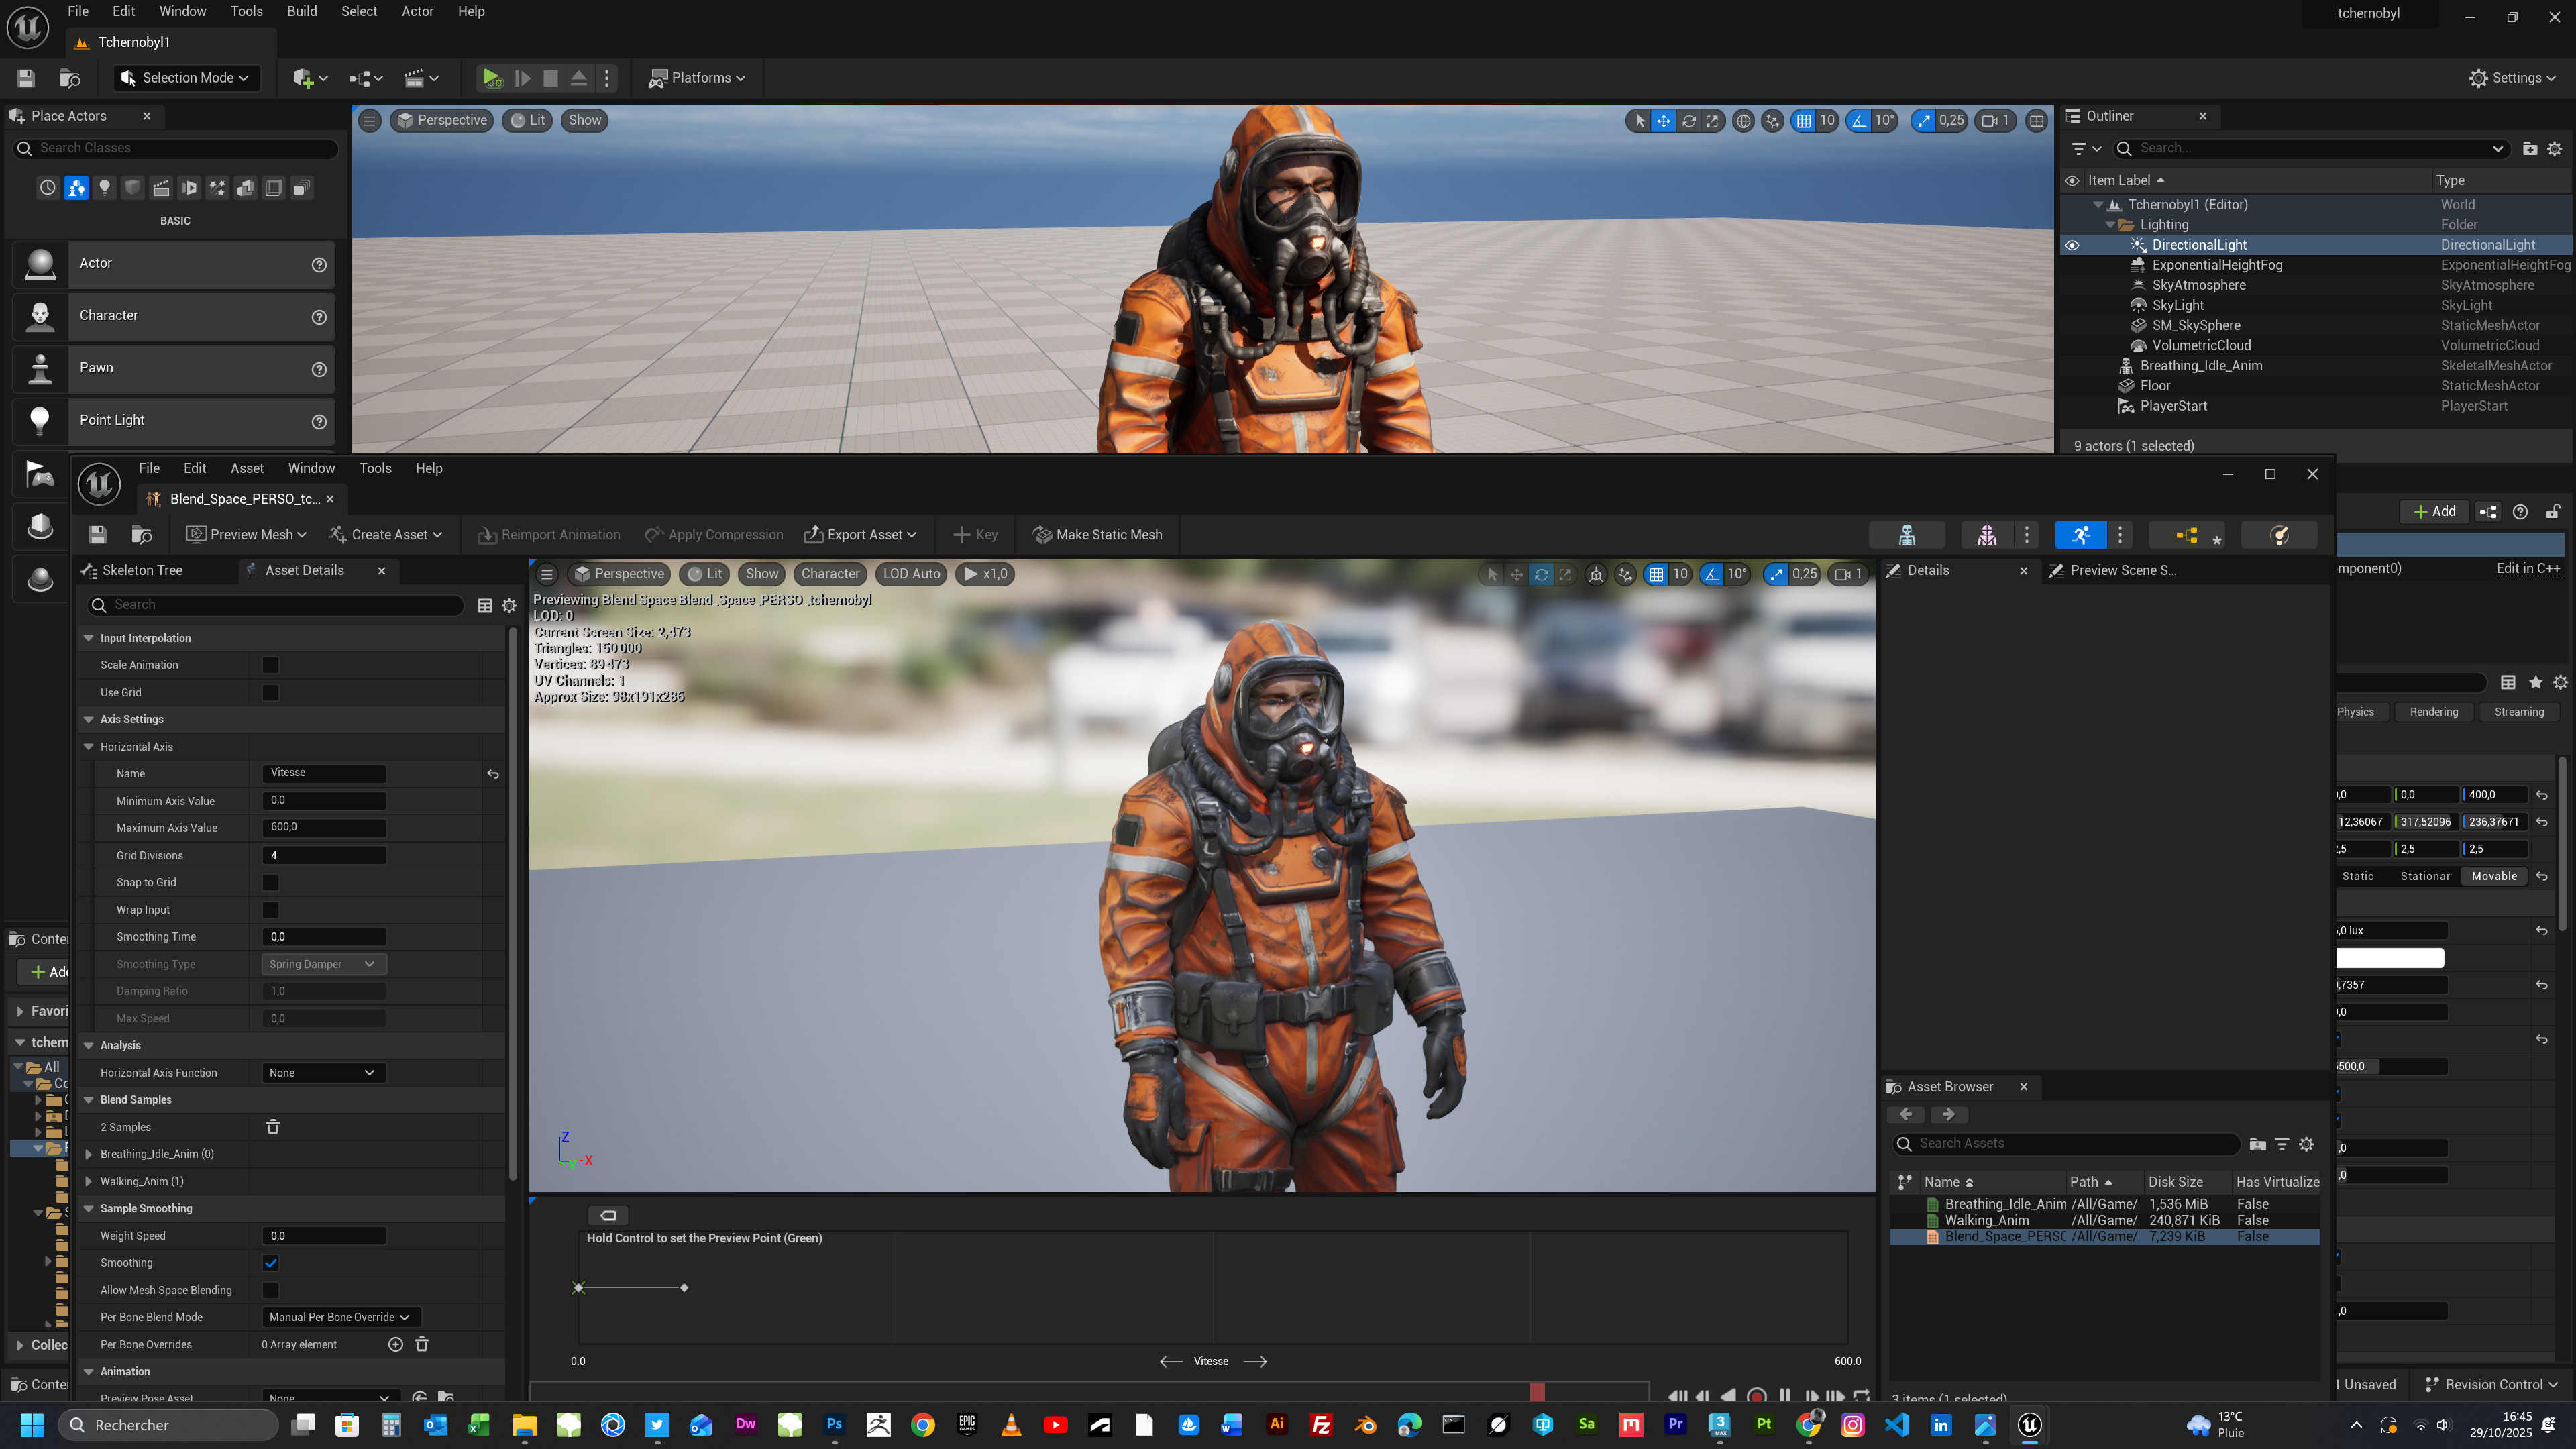Image resolution: width=2576 pixels, height=1449 pixels.
Task: Toggle grid snapping icon in main viewport
Action: tap(1803, 121)
